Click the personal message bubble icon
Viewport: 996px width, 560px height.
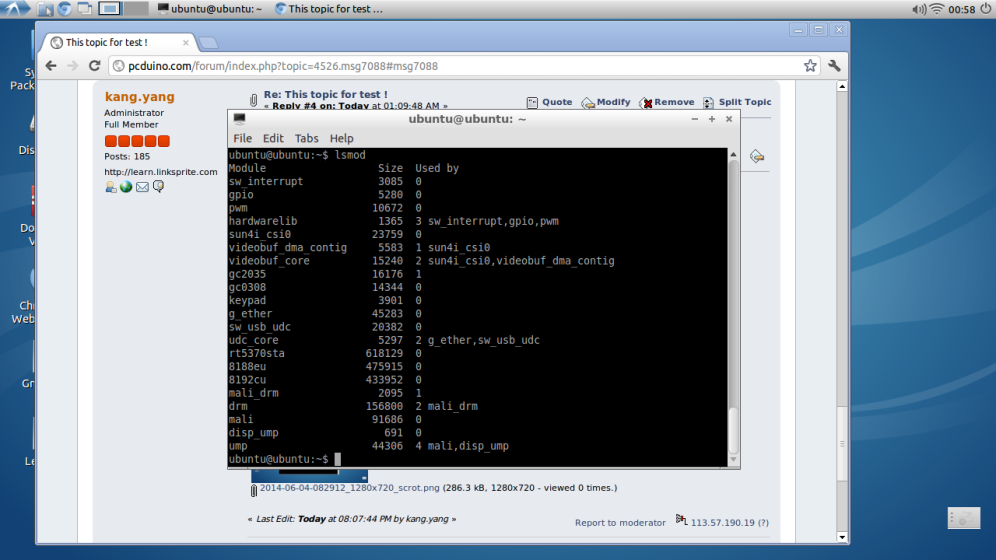(x=158, y=187)
